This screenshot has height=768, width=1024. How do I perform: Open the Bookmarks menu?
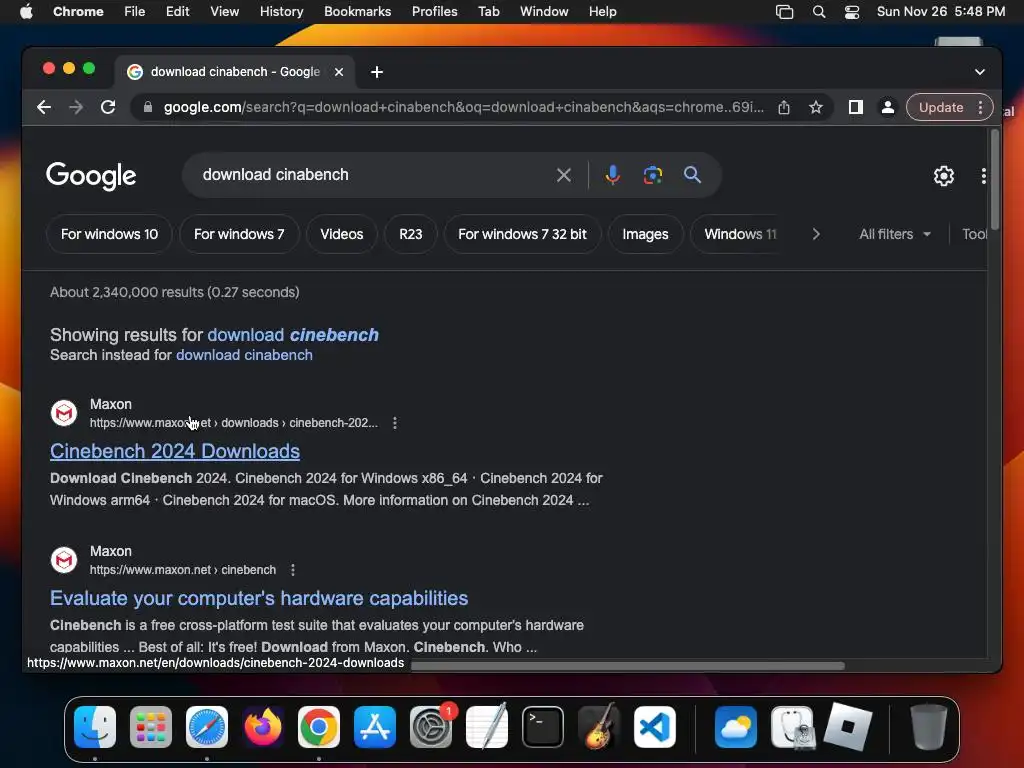[357, 12]
